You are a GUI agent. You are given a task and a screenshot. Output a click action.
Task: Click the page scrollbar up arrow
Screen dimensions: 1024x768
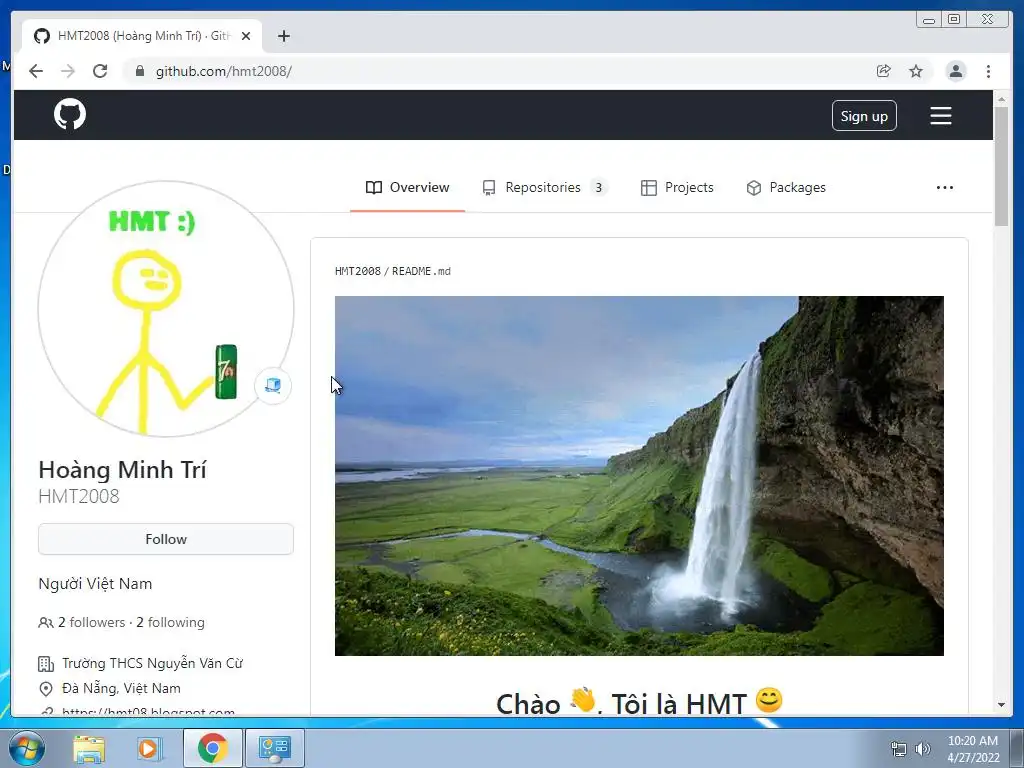pos(1001,99)
